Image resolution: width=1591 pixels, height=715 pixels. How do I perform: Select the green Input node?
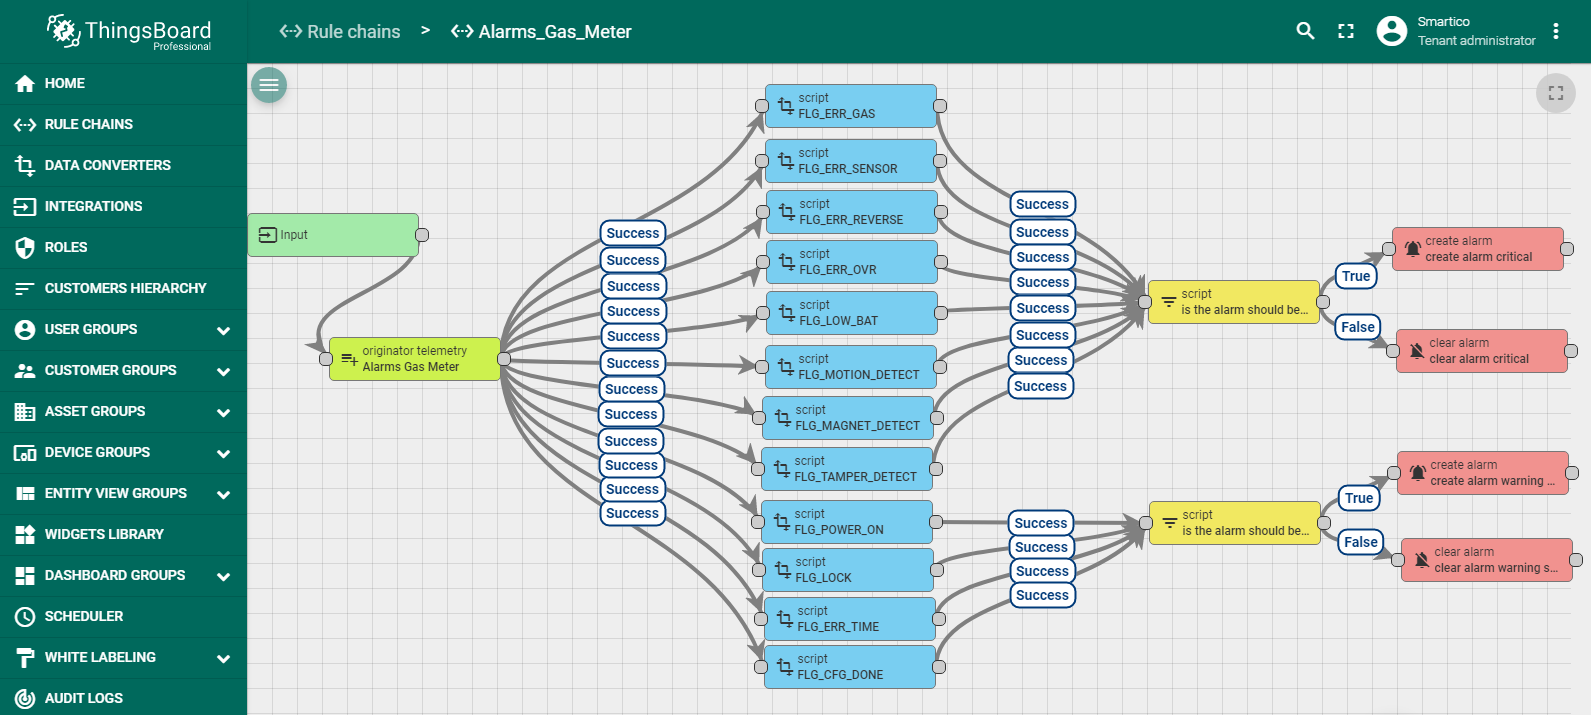[x=333, y=235]
